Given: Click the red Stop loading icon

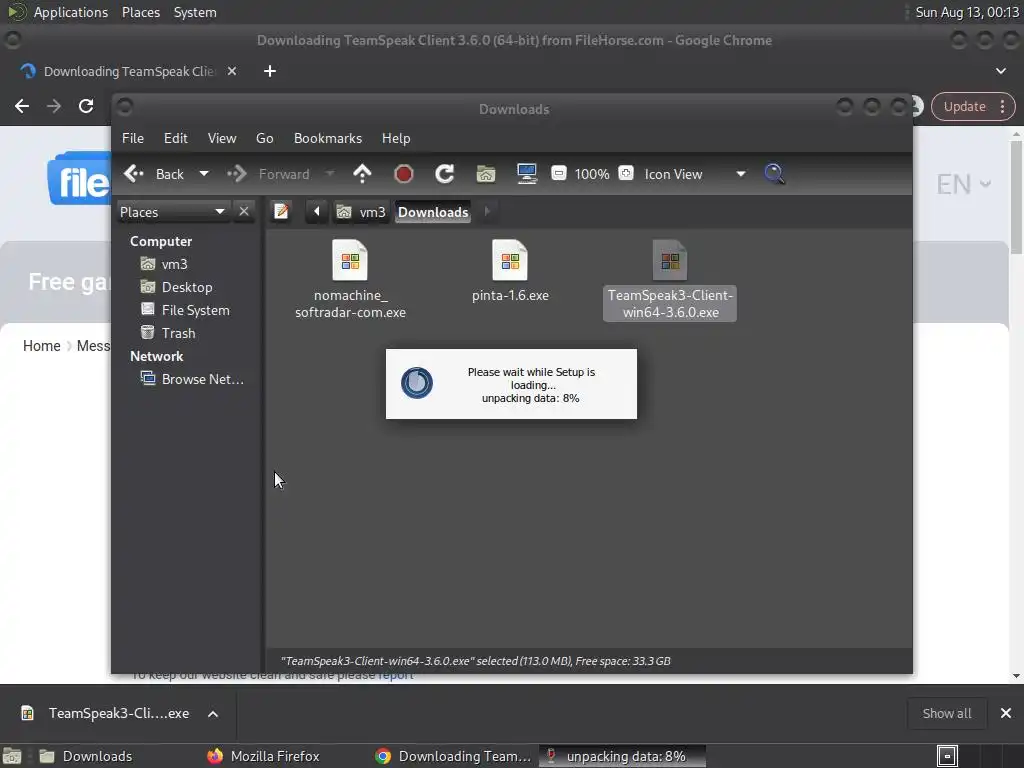Looking at the screenshot, I should tap(404, 174).
